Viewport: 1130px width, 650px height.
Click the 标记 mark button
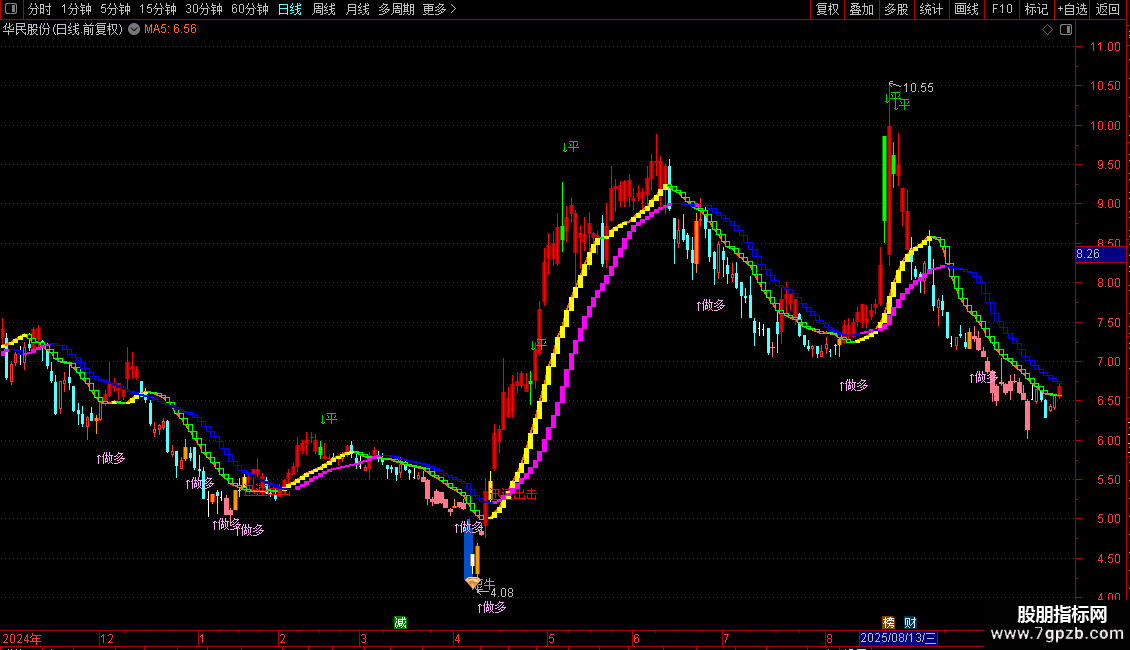click(1036, 9)
